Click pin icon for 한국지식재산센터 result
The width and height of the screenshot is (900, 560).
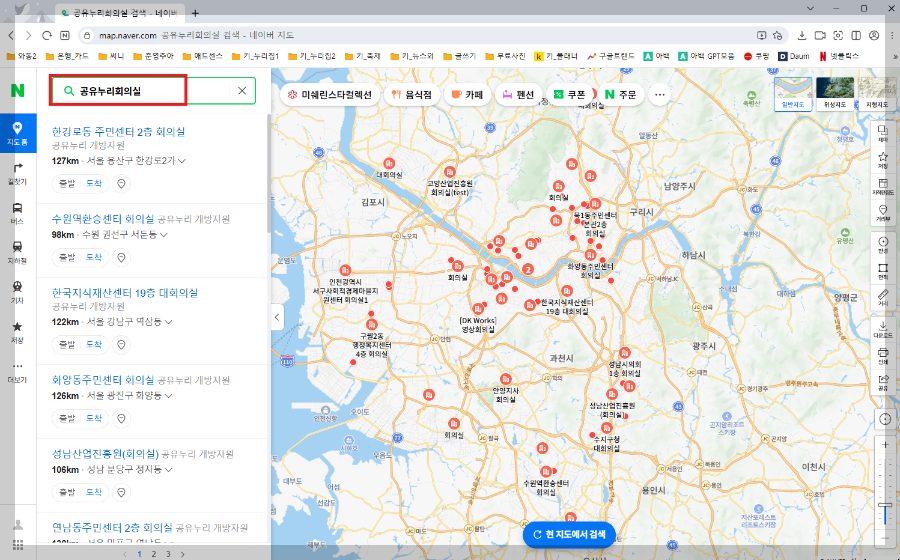point(121,344)
